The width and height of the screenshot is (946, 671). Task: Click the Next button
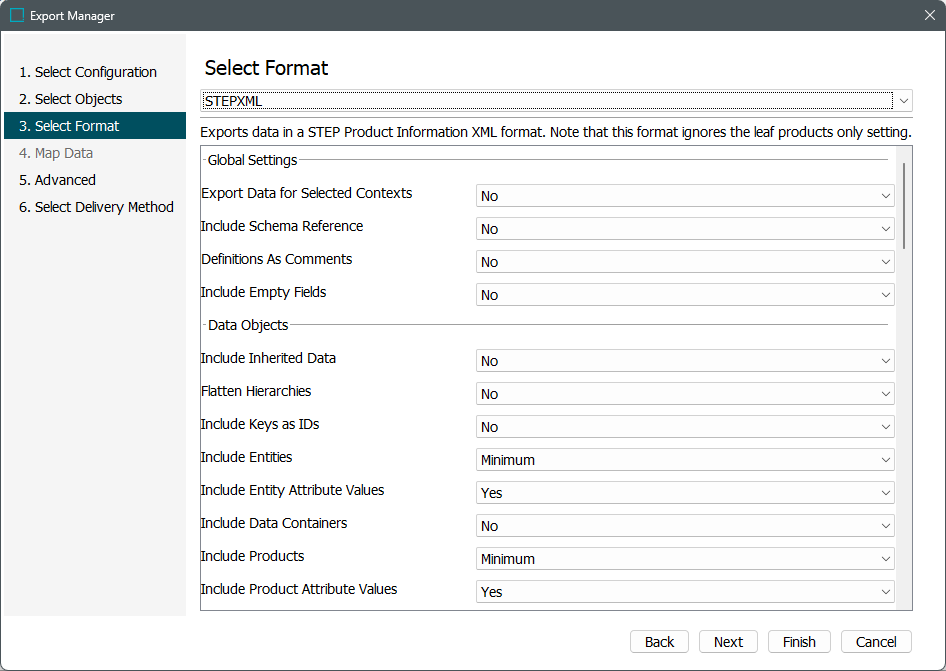728,642
